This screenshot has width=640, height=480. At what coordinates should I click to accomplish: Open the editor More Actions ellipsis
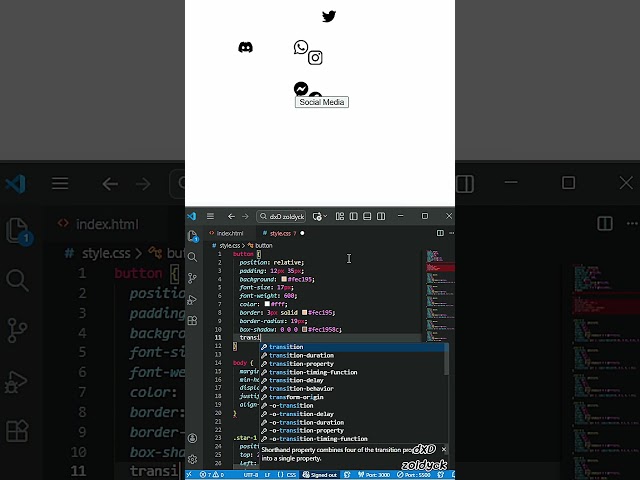tap(451, 233)
